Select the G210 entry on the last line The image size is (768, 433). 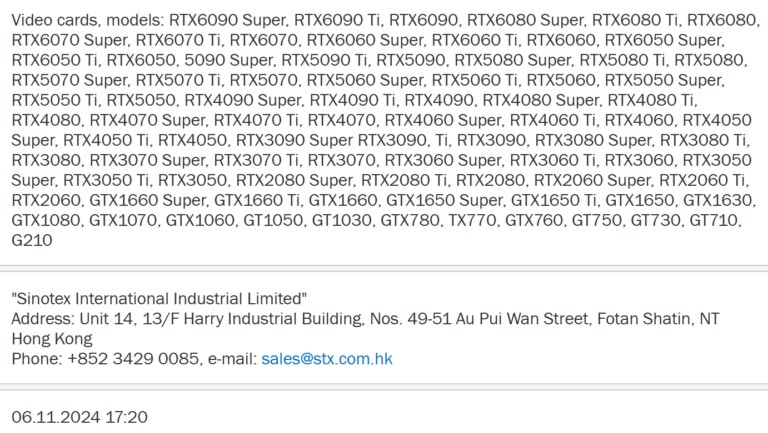32,240
